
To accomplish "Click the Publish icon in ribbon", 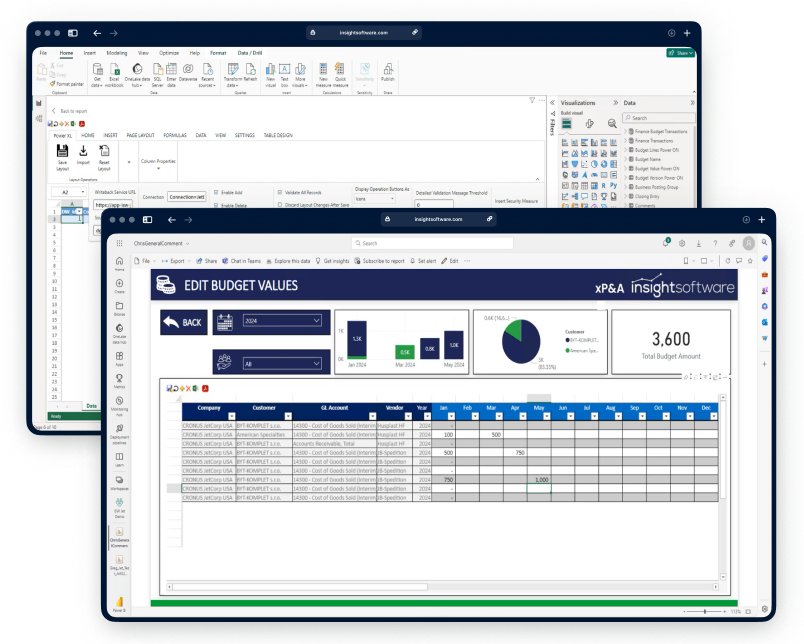I will pyautogui.click(x=387, y=73).
